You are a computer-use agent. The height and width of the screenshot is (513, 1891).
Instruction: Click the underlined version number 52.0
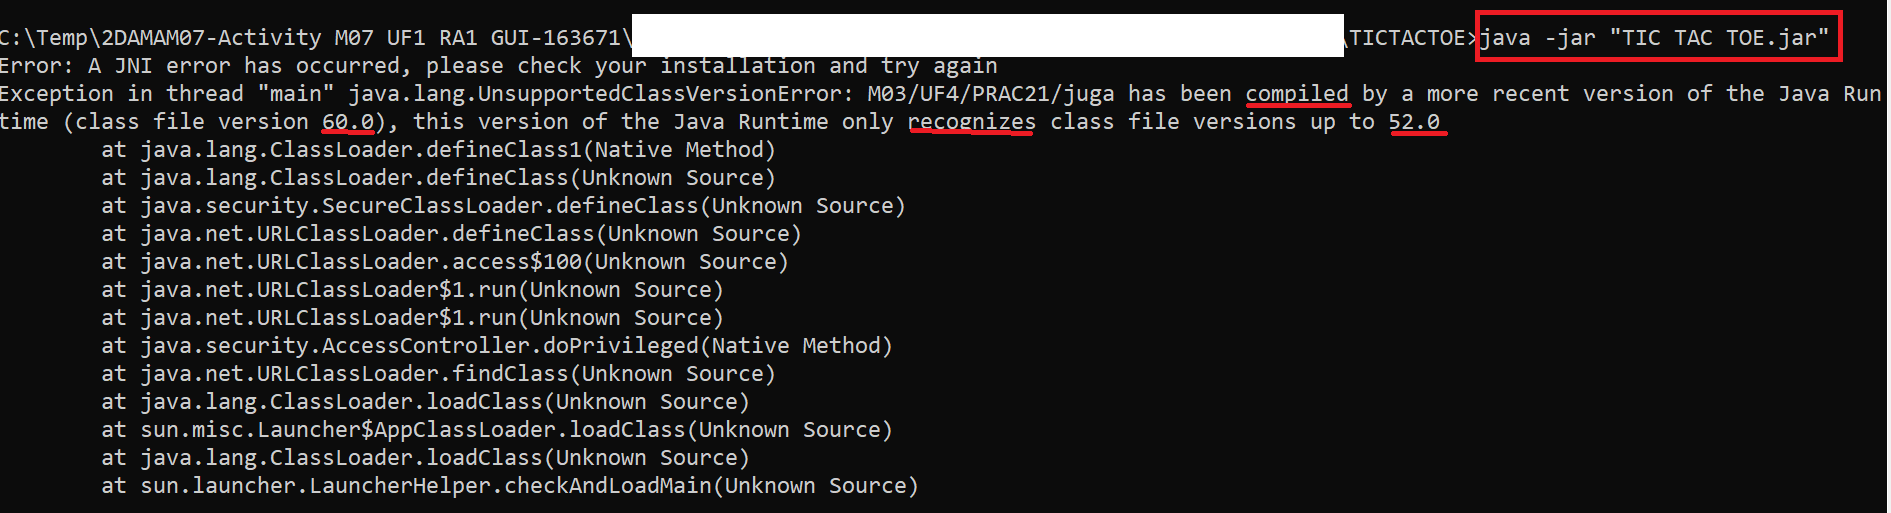1414,122
